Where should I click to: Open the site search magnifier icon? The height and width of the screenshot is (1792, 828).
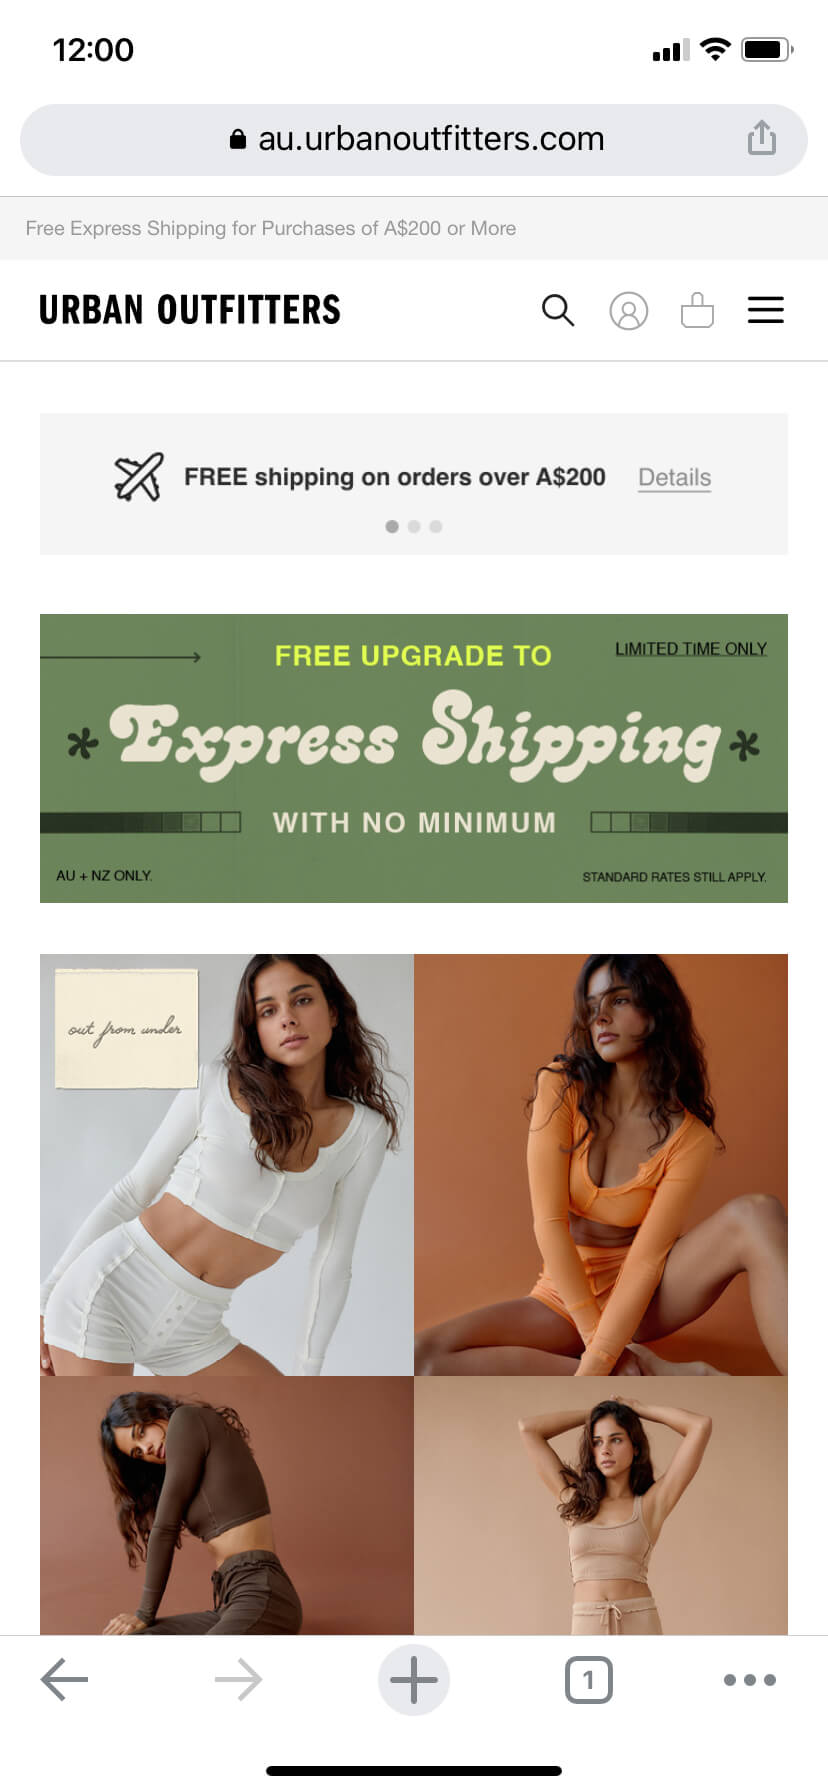[558, 310]
